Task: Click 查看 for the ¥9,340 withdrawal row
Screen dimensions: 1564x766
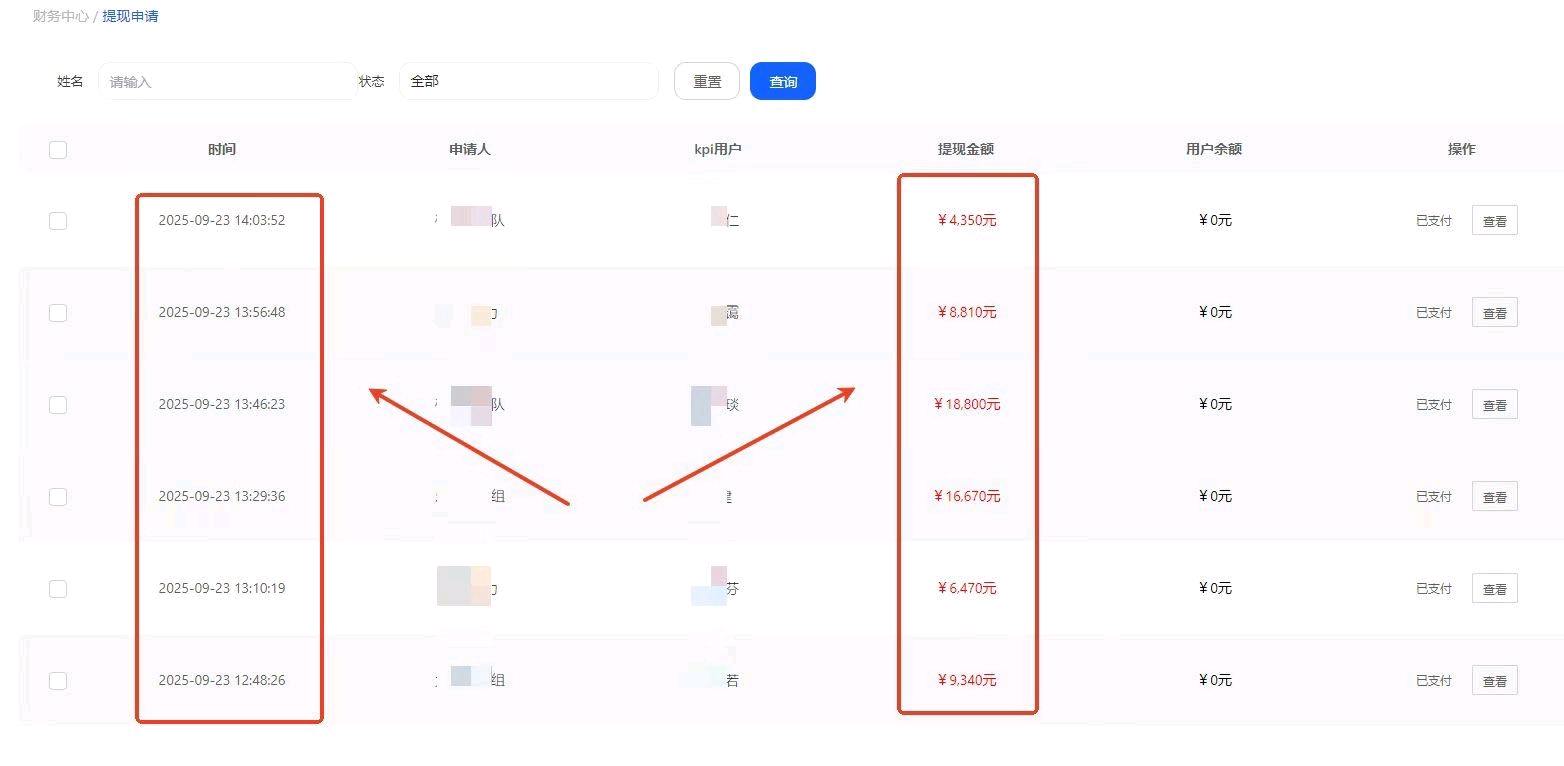Action: [1494, 680]
